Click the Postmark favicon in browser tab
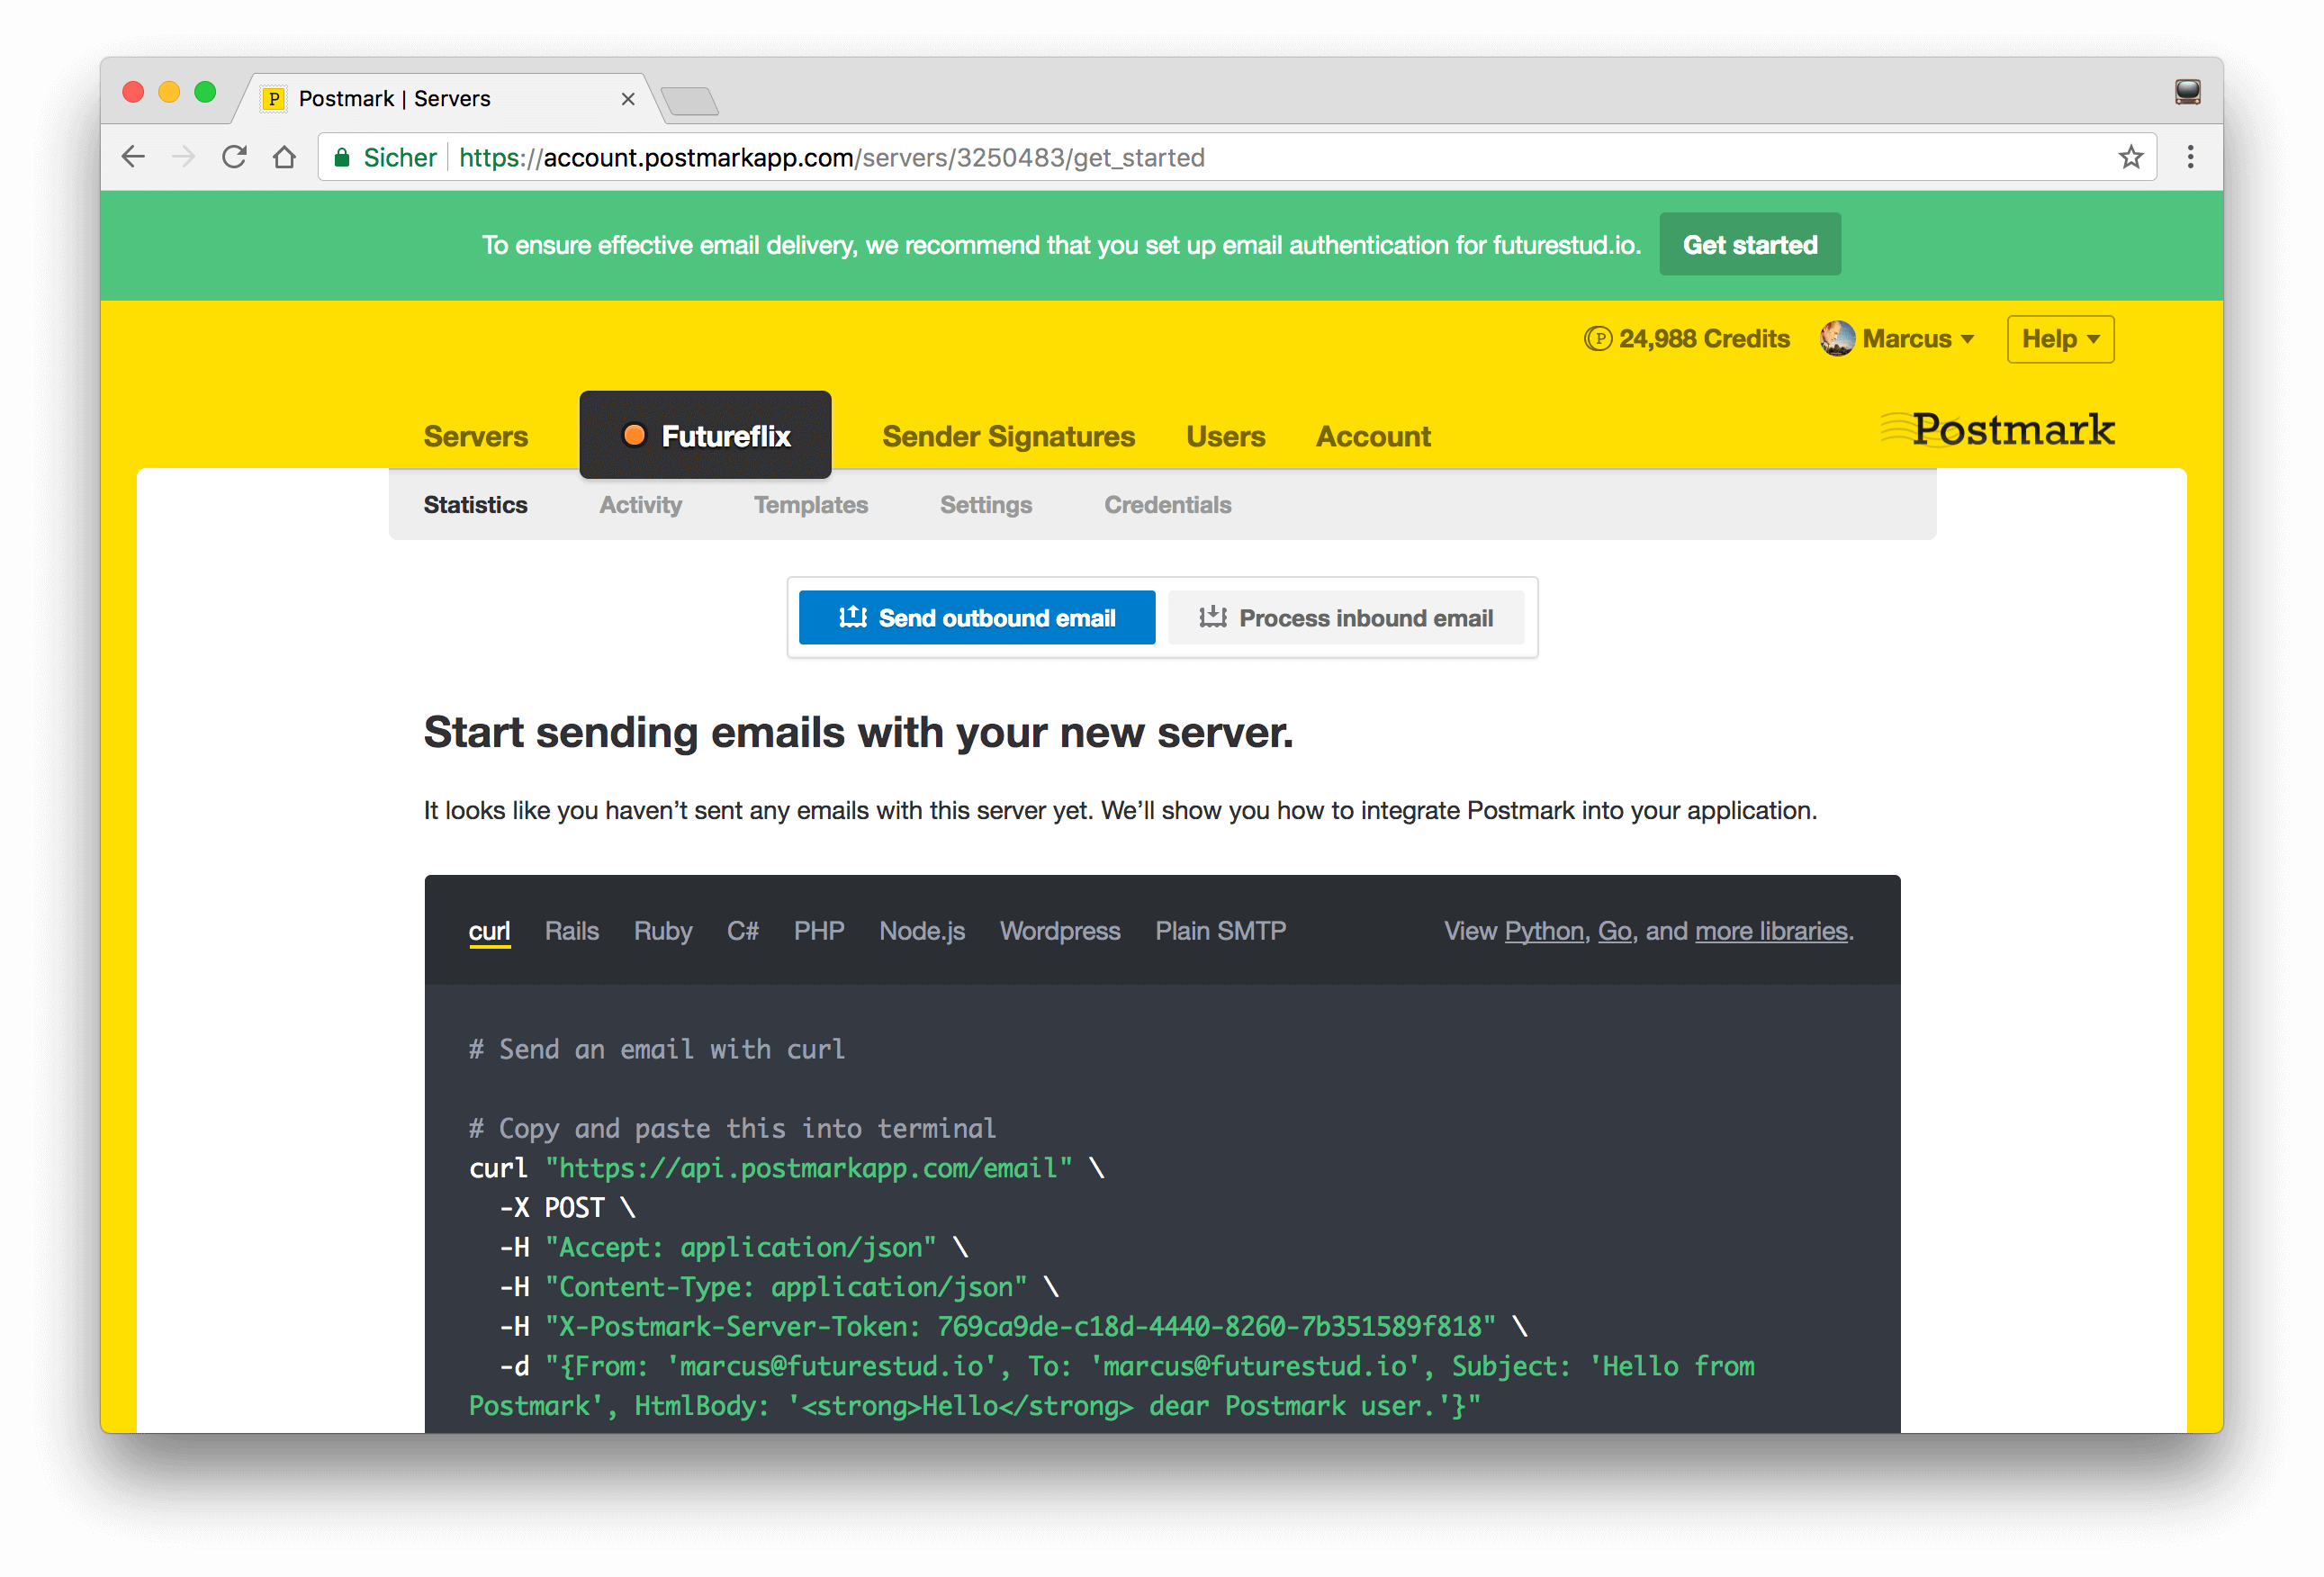 273,98
